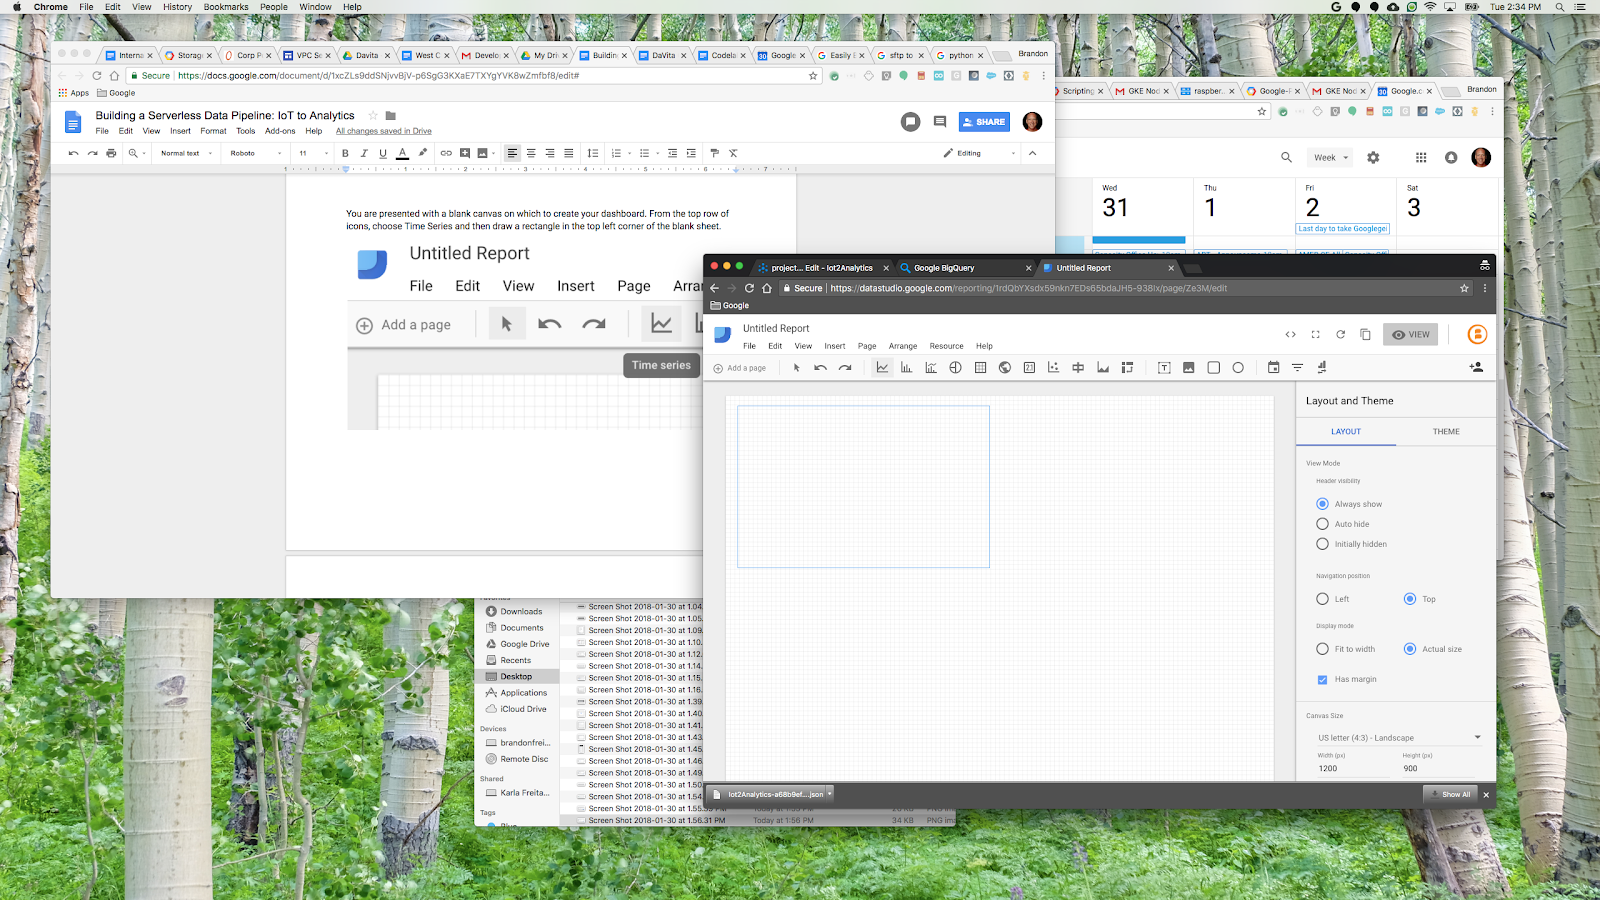Click the Bar chart icon in Data Studio
Image resolution: width=1600 pixels, height=900 pixels.
tap(906, 368)
